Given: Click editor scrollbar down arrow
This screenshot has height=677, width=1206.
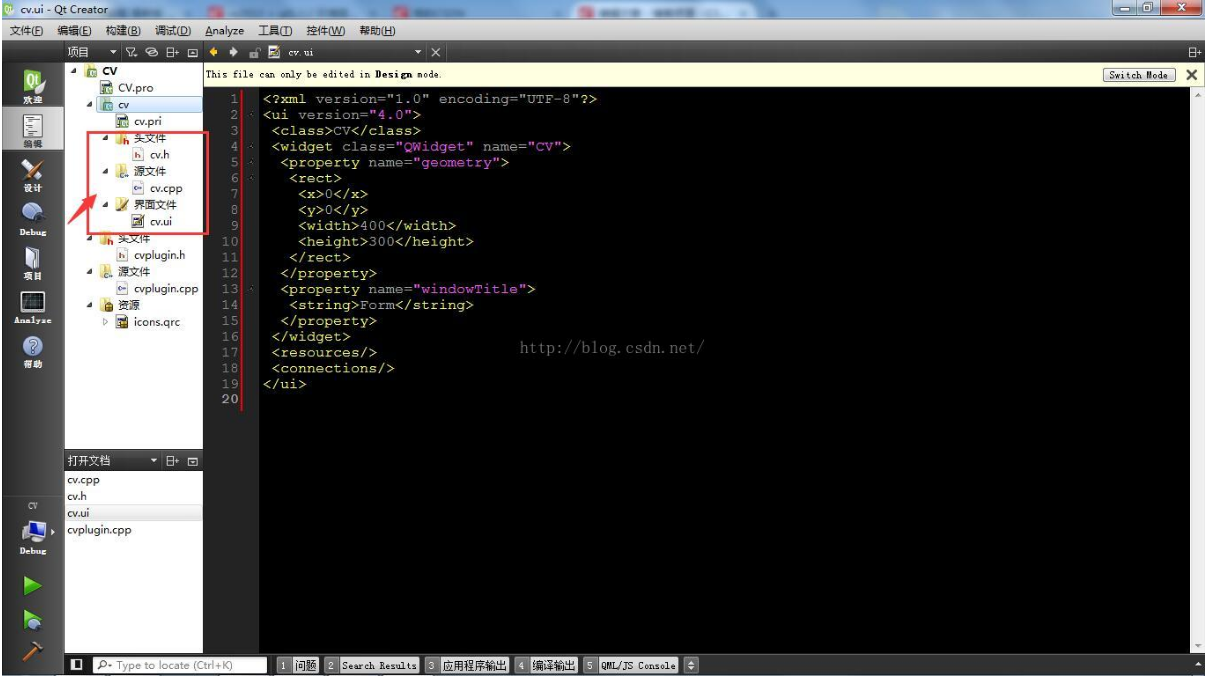Looking at the screenshot, I should (x=1198, y=646).
